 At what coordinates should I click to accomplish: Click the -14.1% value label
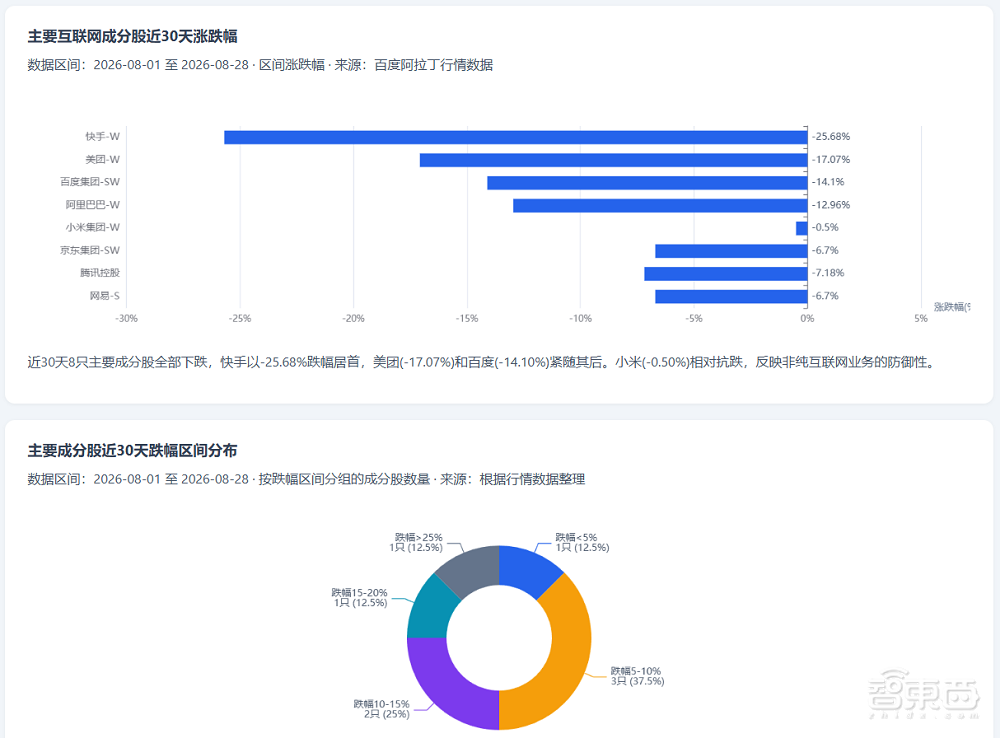coord(828,182)
